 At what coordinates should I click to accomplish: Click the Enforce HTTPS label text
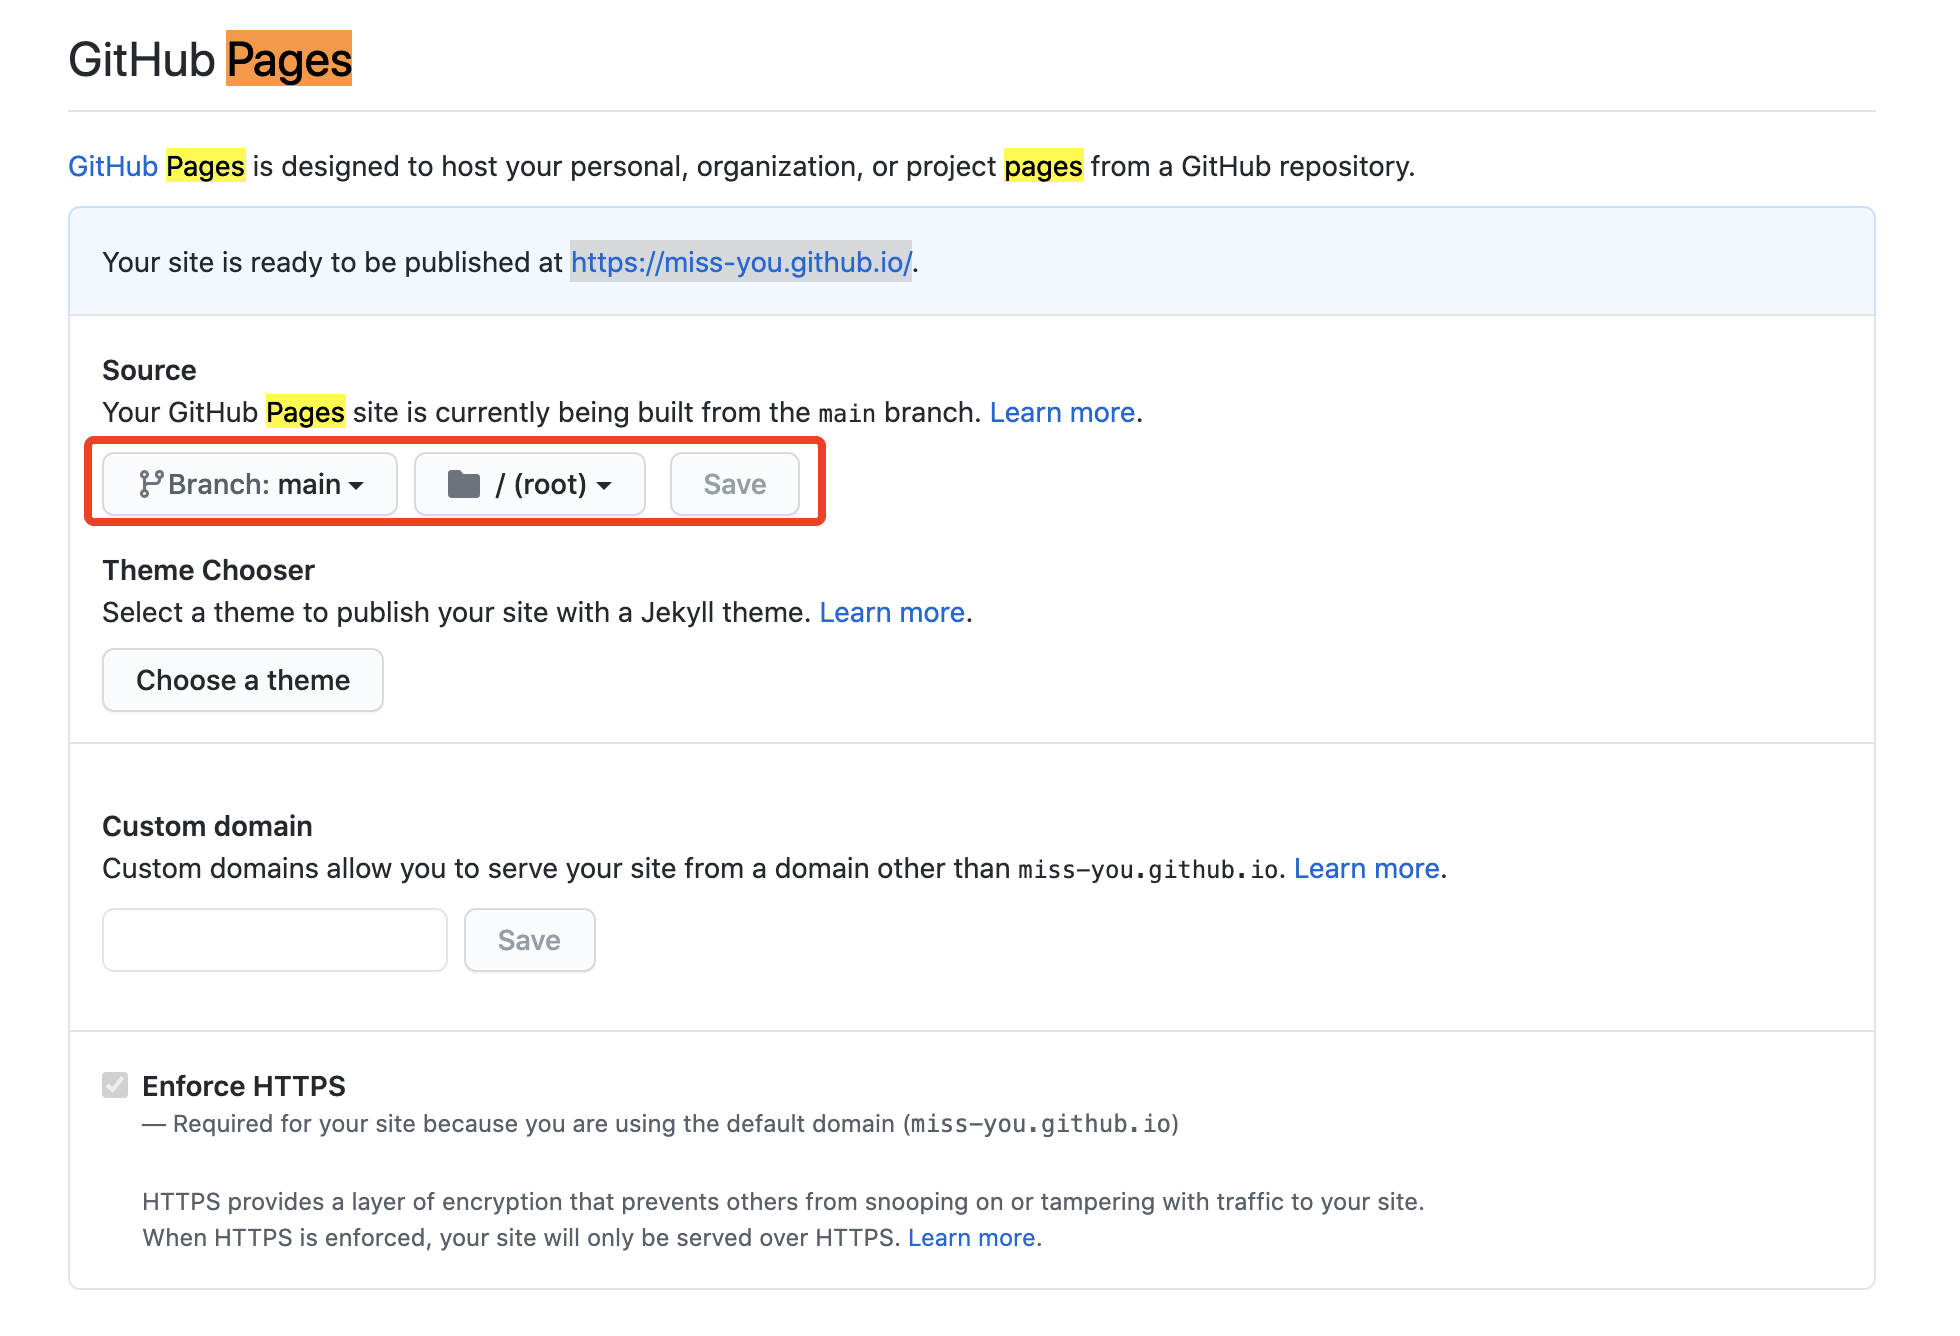coord(244,1086)
